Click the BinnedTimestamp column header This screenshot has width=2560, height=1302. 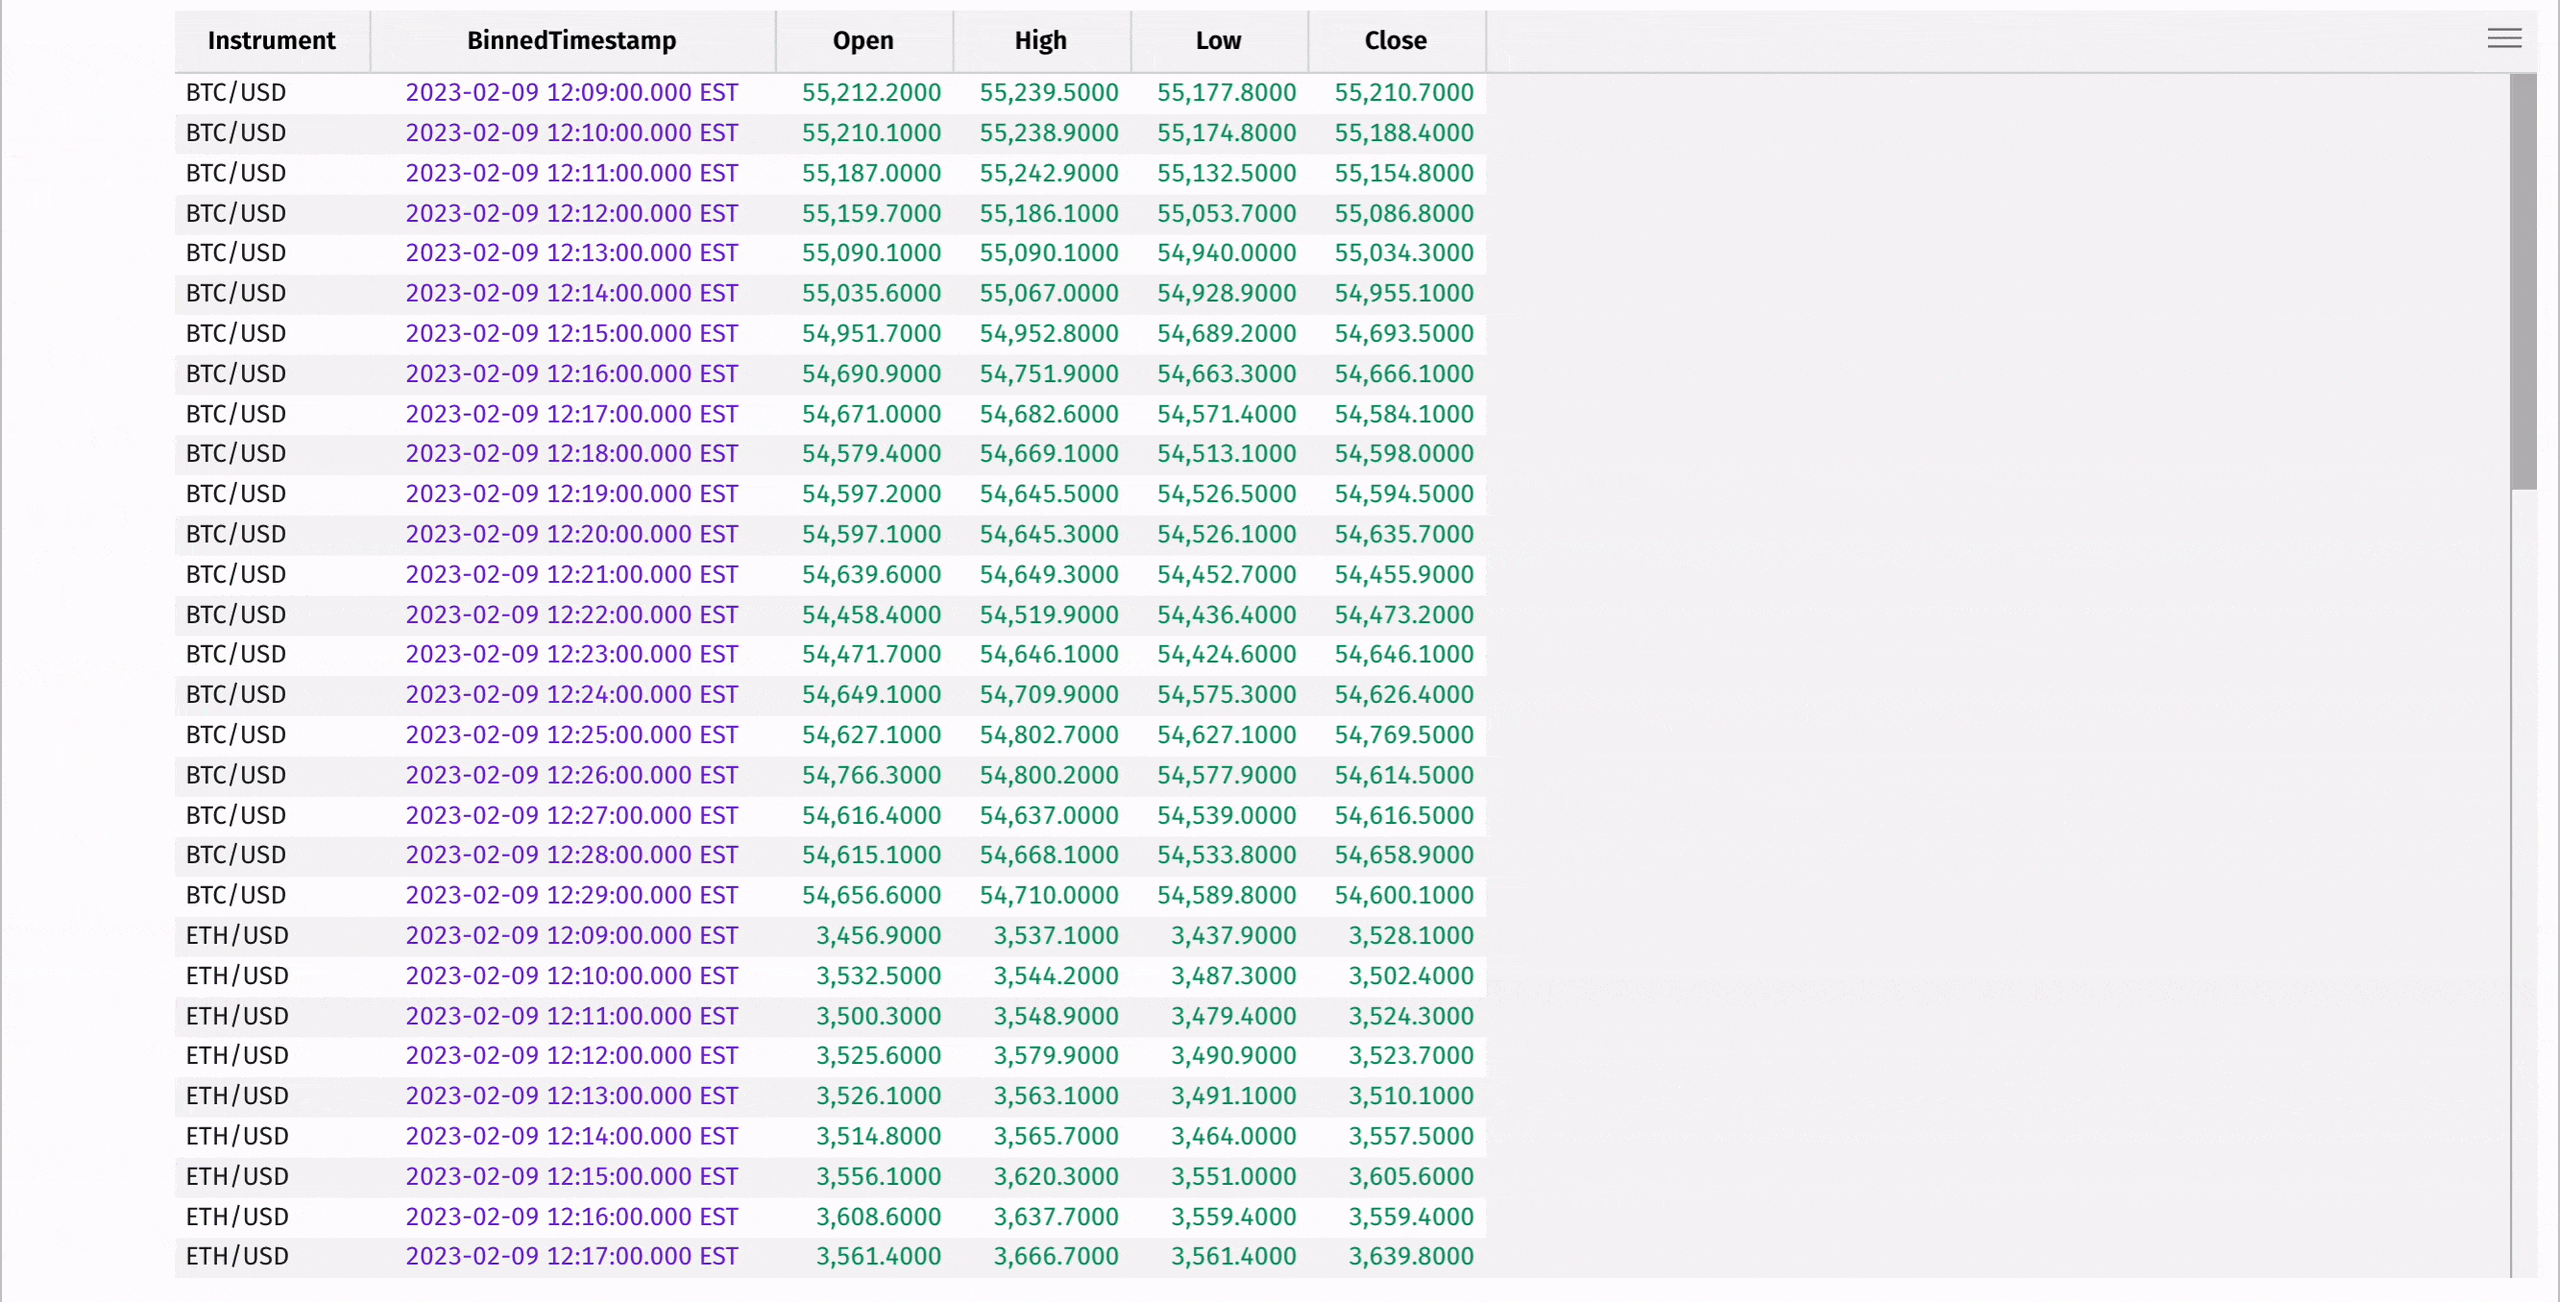571,40
